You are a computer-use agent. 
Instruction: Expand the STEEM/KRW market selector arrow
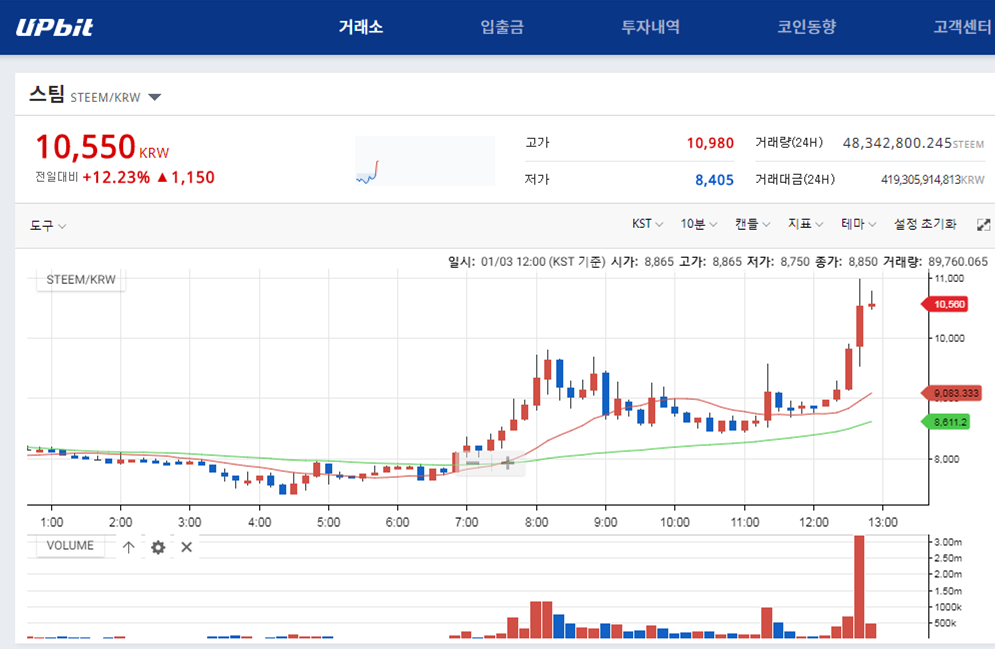[154, 97]
